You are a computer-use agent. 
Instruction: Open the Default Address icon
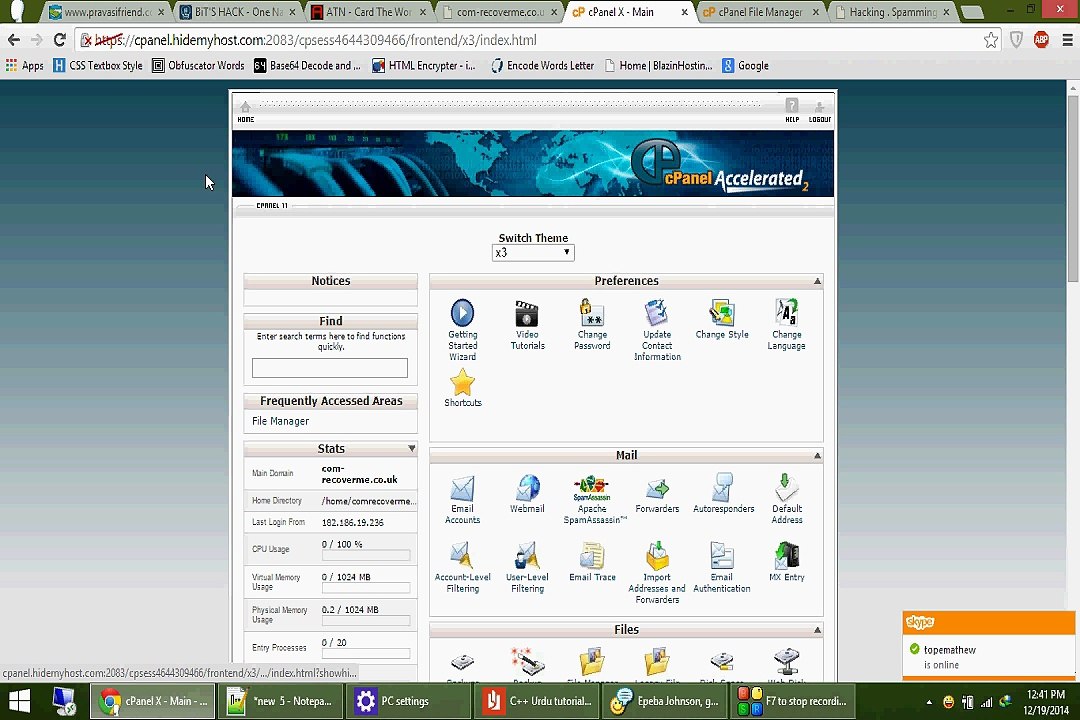[786, 488]
